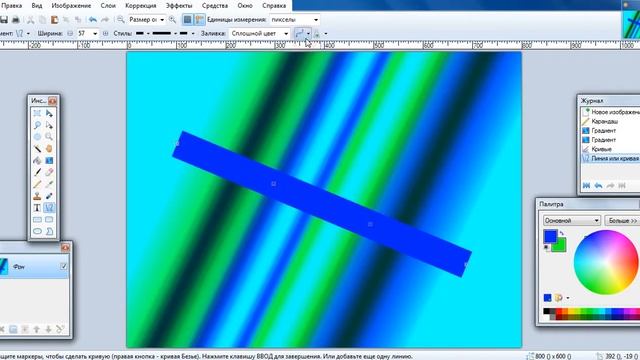Select the Color Picker eyedropper tool
Image resolution: width=640 pixels, height=360 pixels.
[49, 184]
